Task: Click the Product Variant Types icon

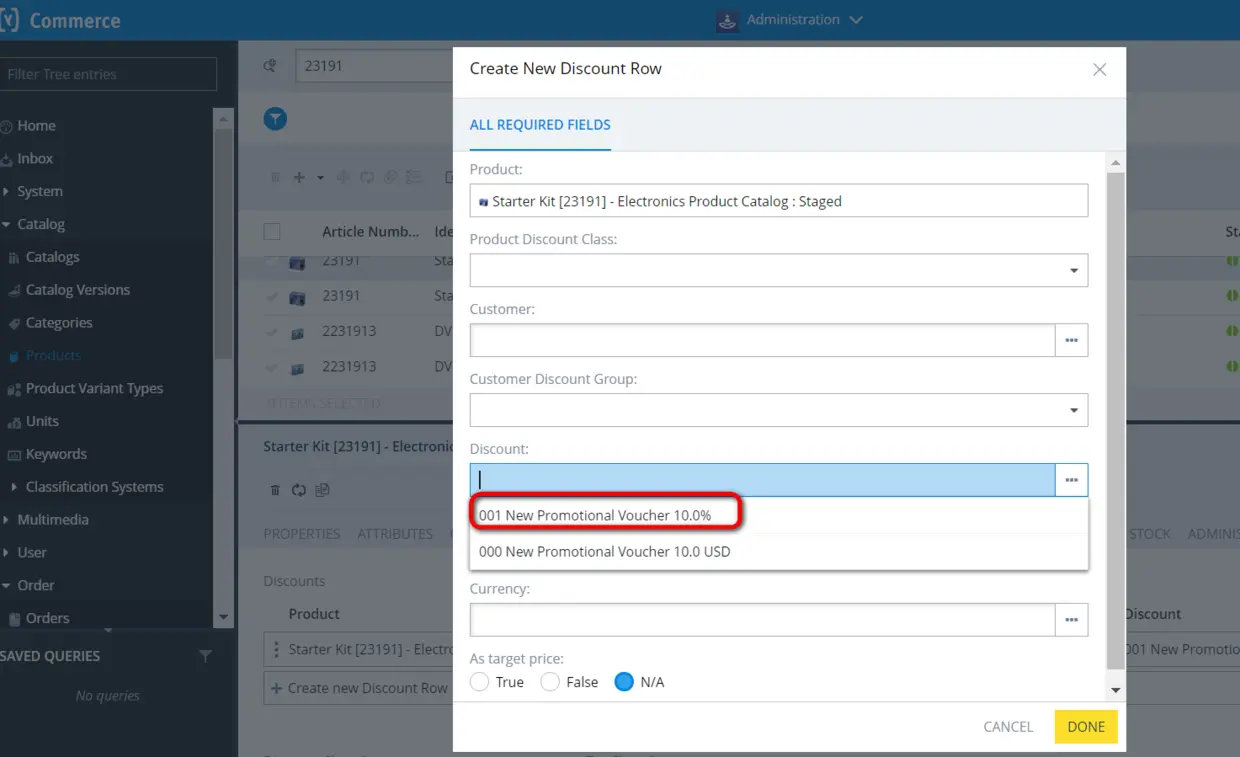Action: pos(14,389)
